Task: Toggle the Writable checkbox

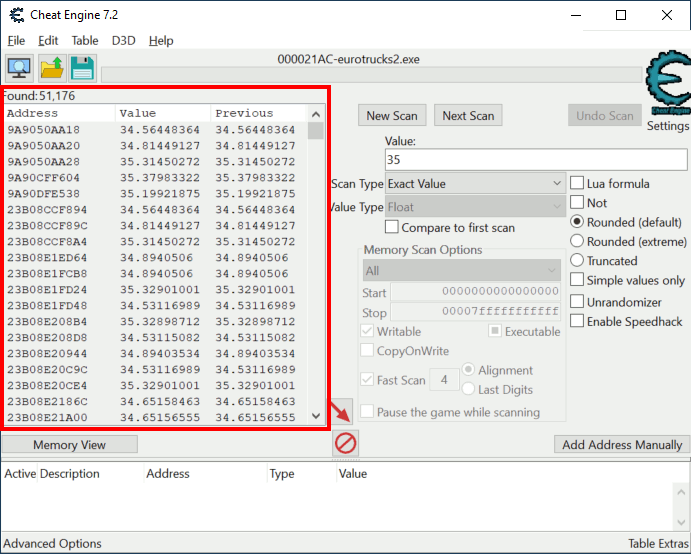Action: click(367, 331)
